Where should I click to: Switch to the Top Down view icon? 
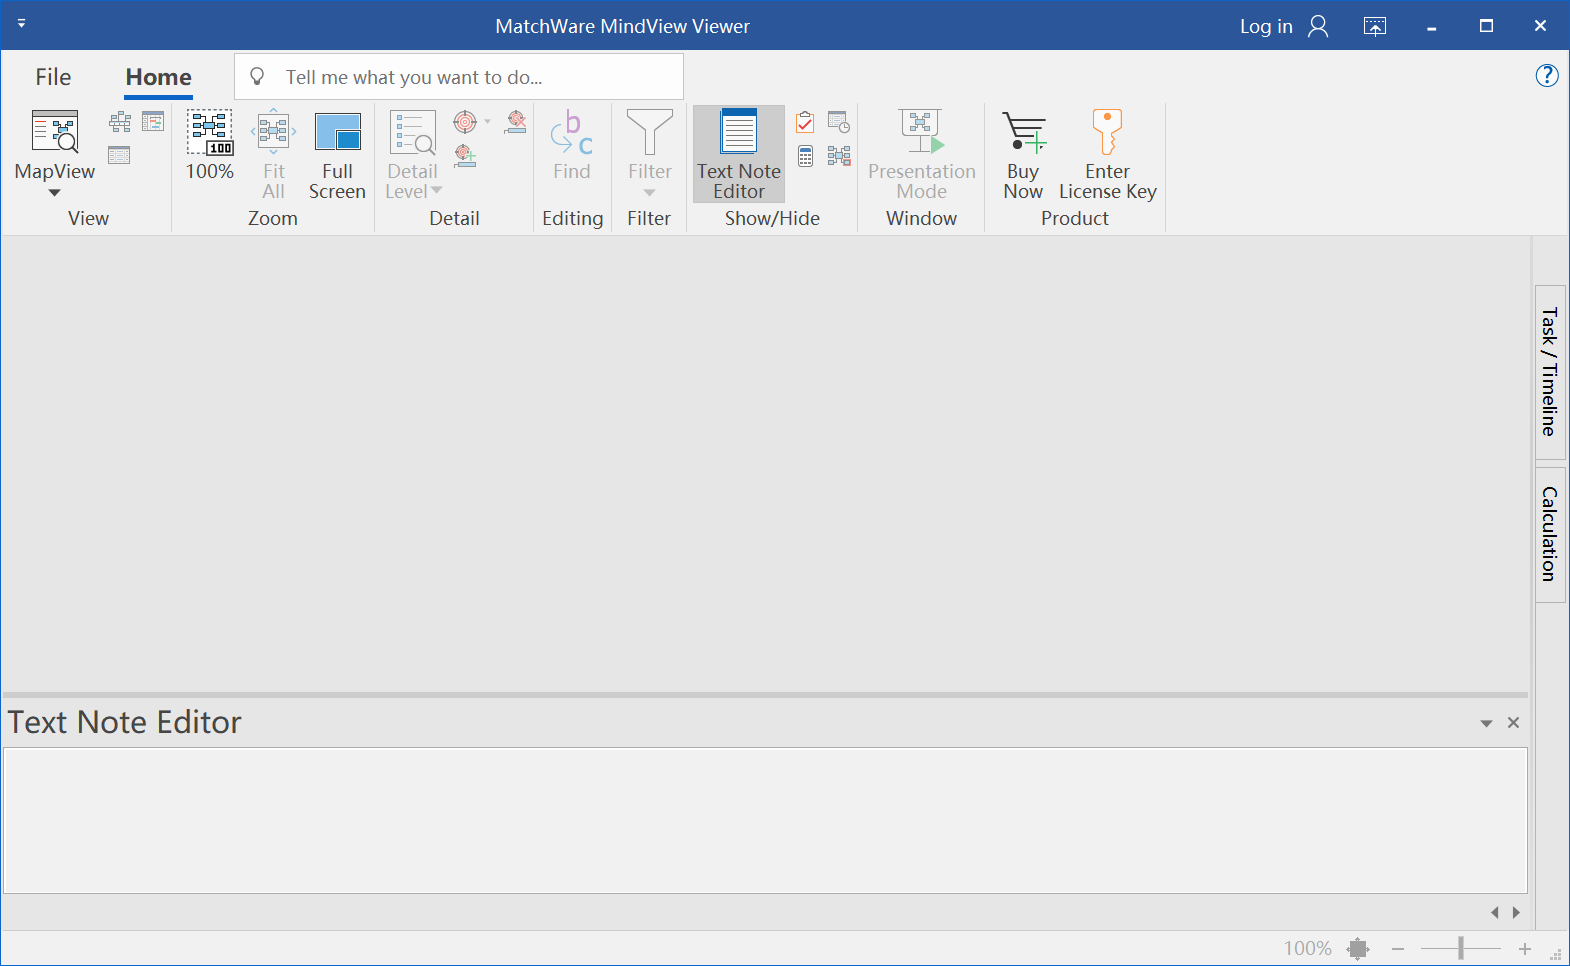[x=120, y=122]
